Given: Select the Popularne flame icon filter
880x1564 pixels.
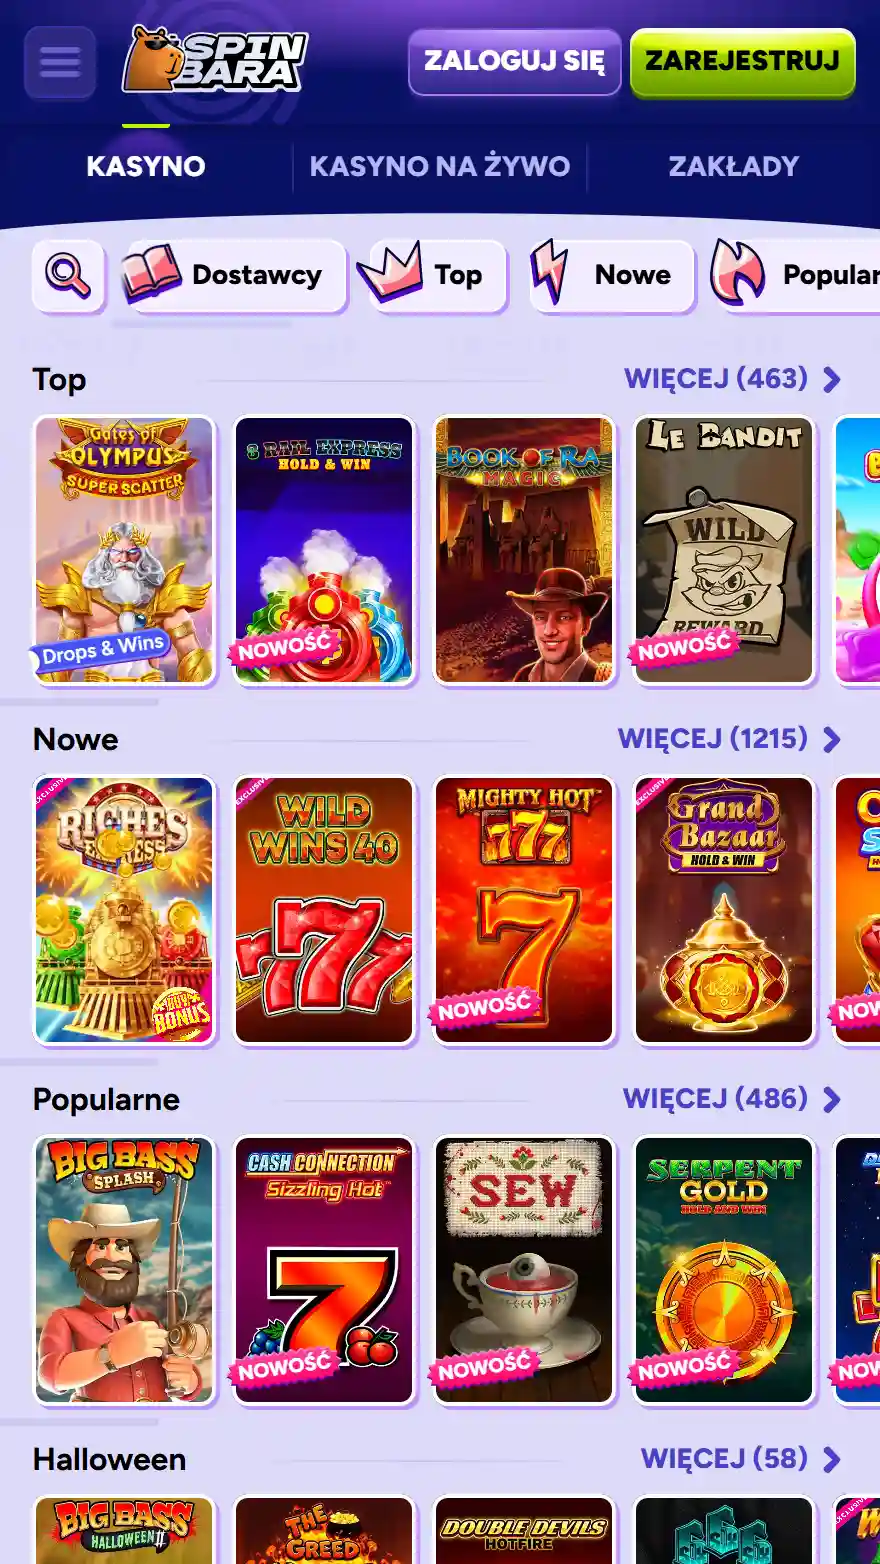Looking at the screenshot, I should pos(737,273).
